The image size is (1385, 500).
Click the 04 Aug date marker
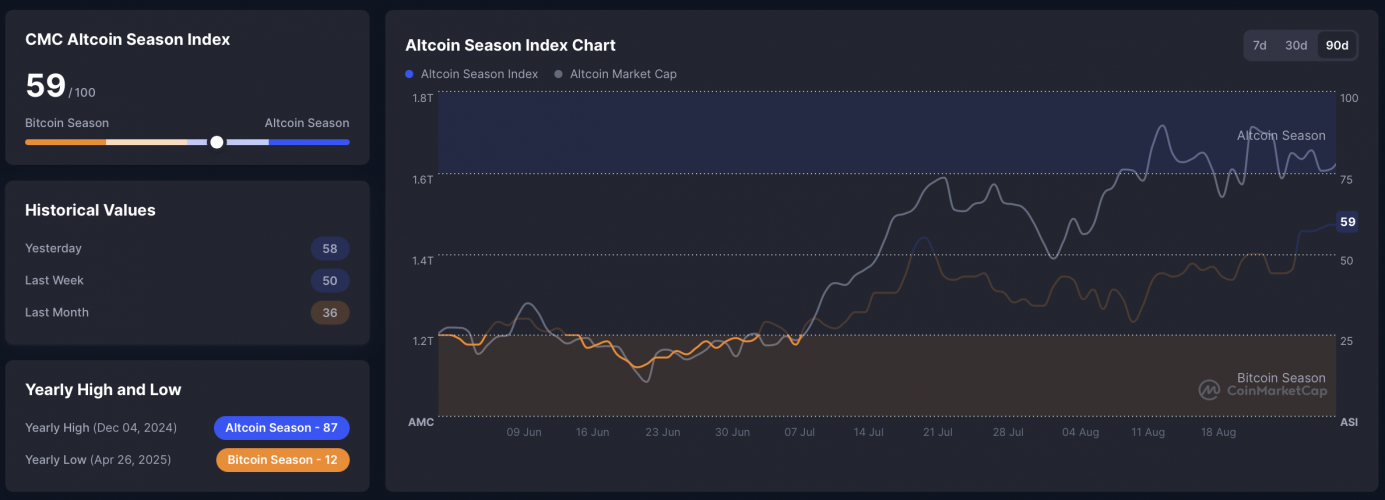(x=1080, y=433)
